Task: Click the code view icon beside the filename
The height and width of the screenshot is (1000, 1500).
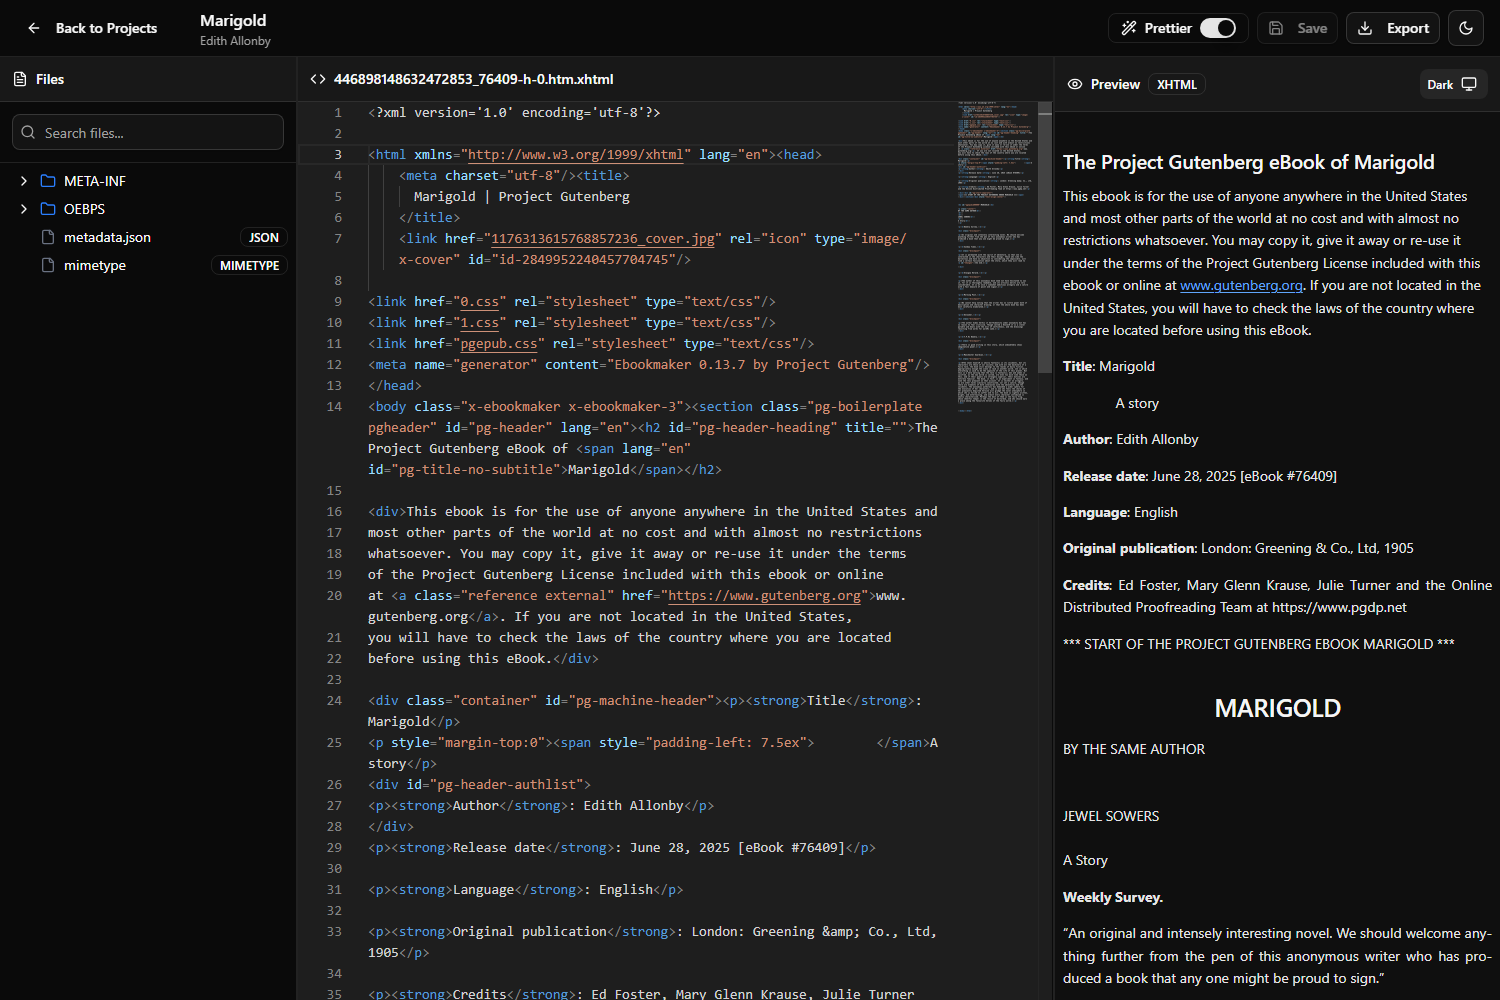Action: (318, 78)
